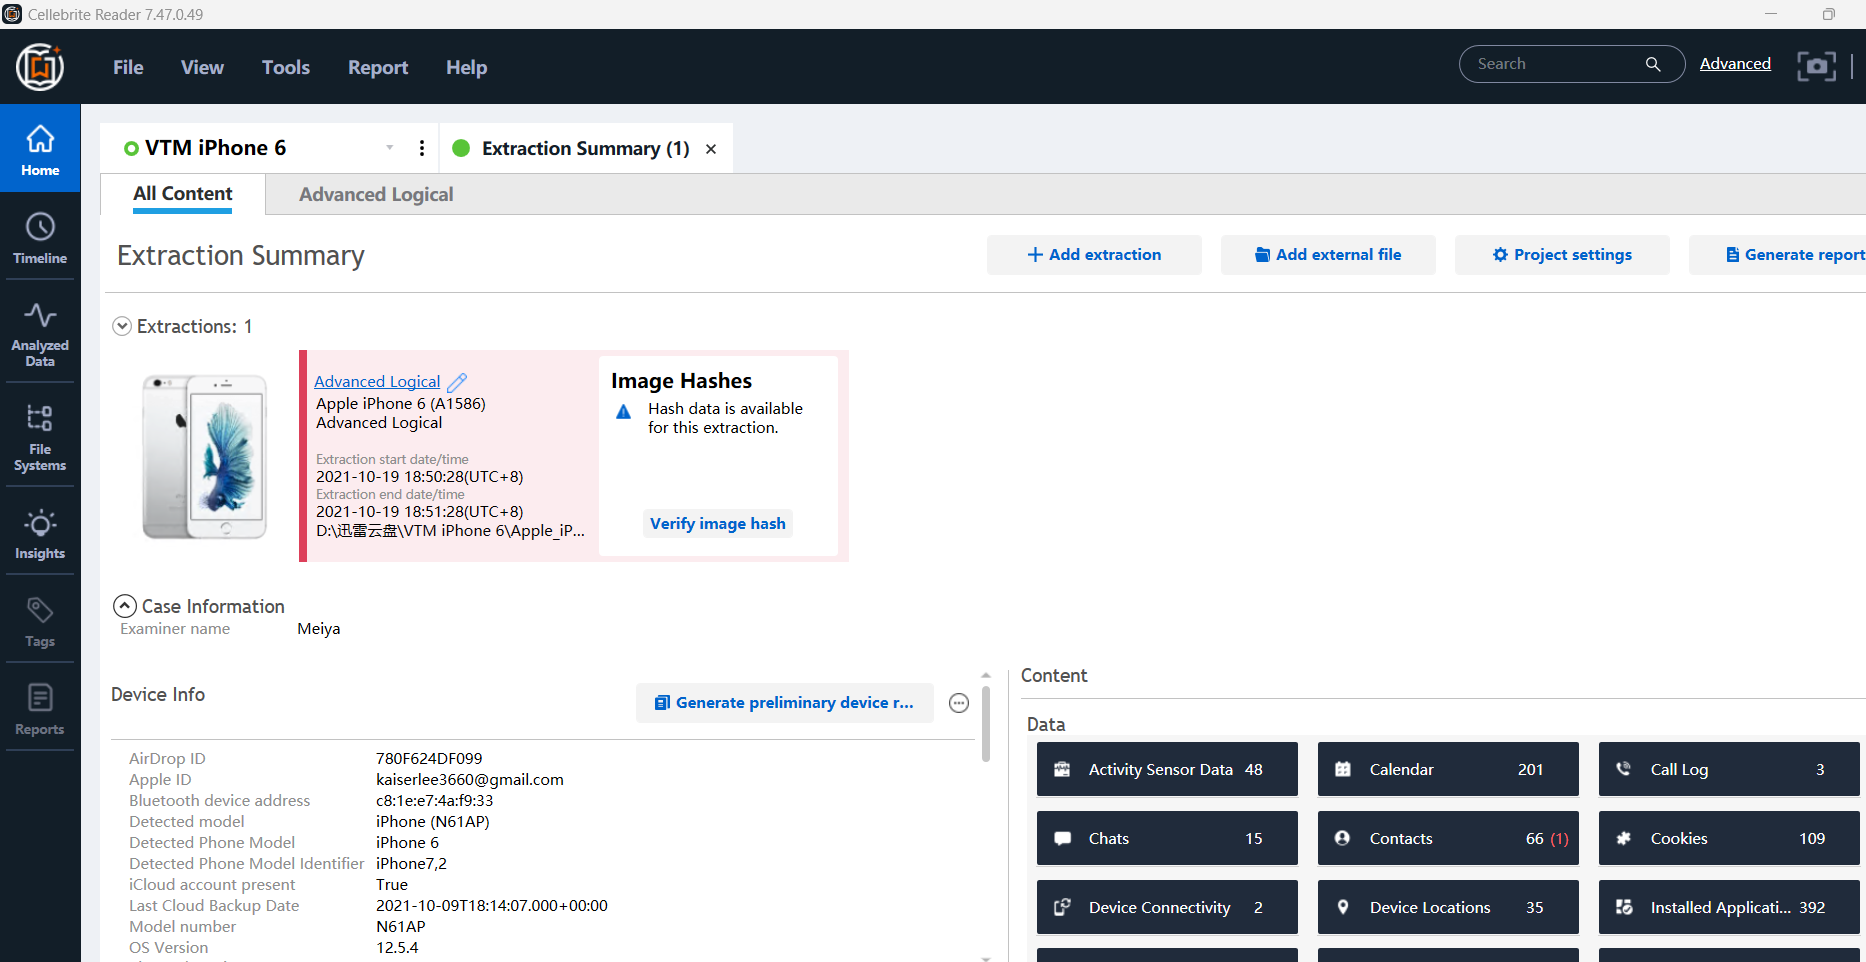Expand the VTM iPhone 6 project dropdown
The image size is (1866, 962).
[389, 148]
